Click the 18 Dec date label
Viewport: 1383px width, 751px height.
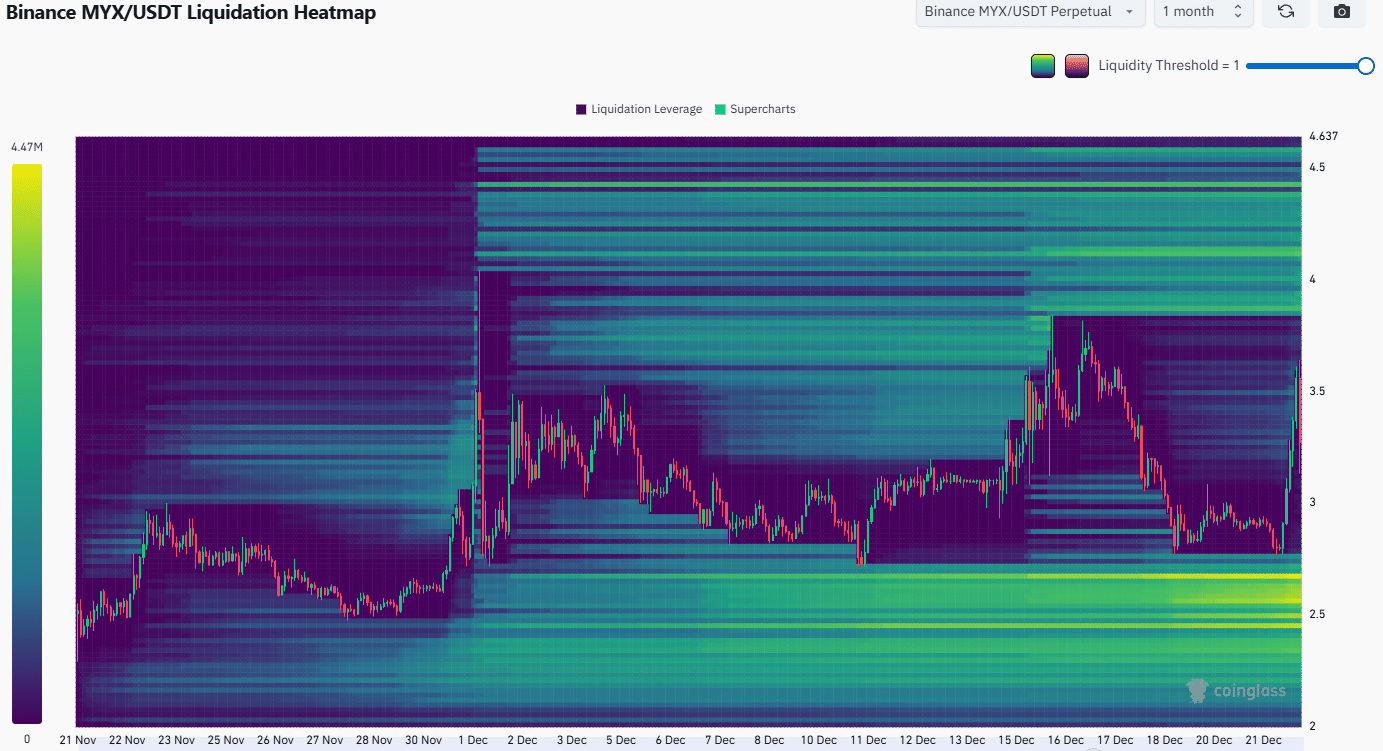(1165, 741)
